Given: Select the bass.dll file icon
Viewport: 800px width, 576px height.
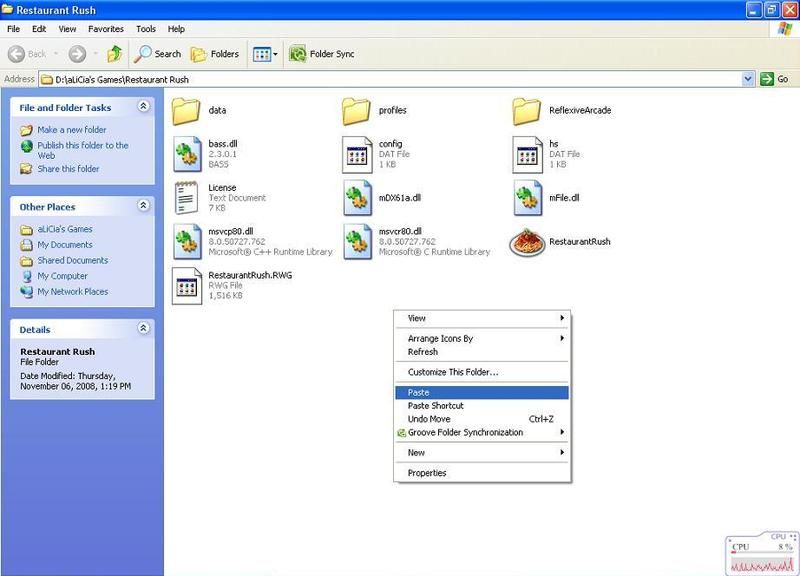Looking at the screenshot, I should (188, 154).
